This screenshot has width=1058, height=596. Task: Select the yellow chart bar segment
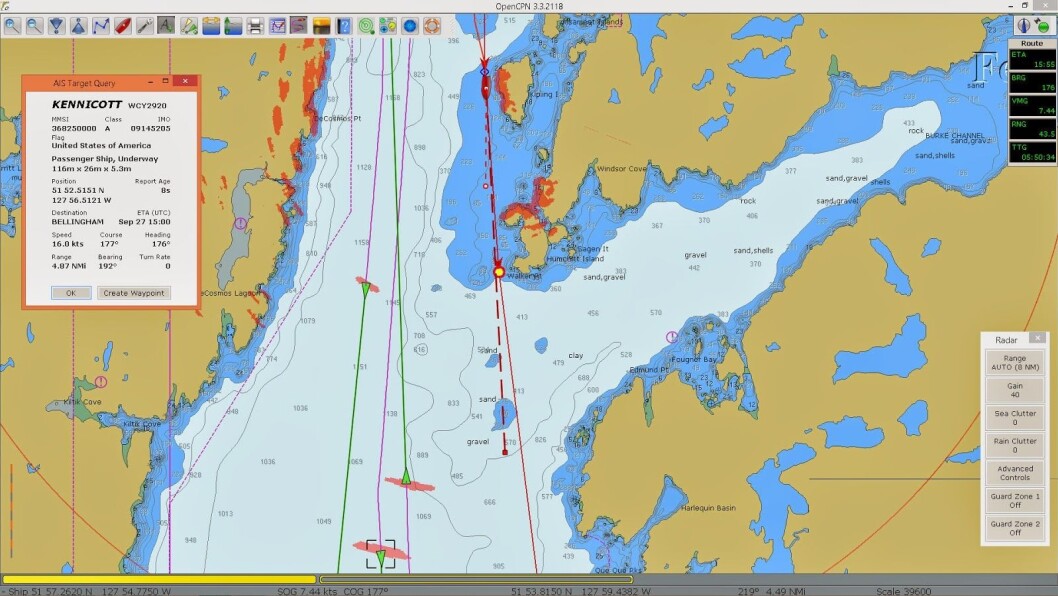coord(159,579)
